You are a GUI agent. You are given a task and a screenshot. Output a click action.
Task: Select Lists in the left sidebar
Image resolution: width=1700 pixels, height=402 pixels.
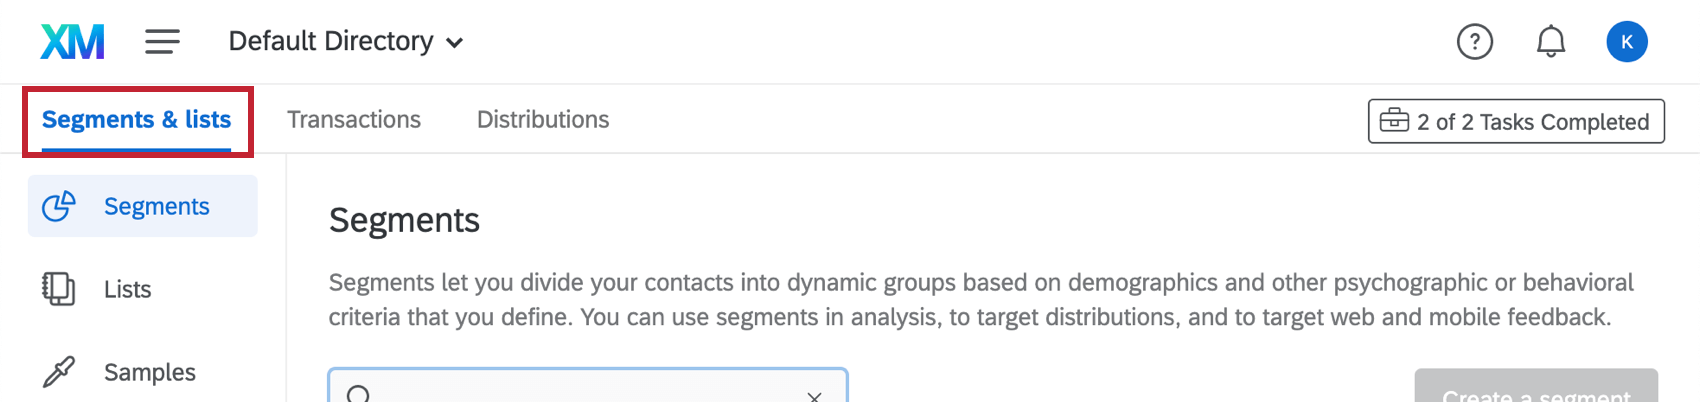click(x=128, y=289)
